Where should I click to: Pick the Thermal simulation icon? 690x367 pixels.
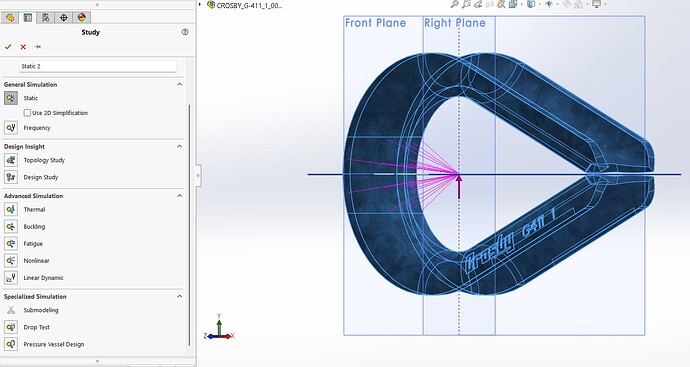[11, 209]
